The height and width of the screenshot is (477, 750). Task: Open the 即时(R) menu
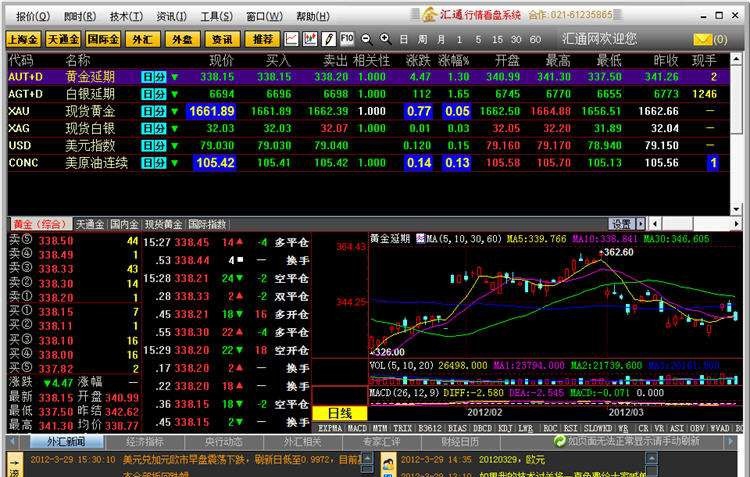[x=79, y=16]
